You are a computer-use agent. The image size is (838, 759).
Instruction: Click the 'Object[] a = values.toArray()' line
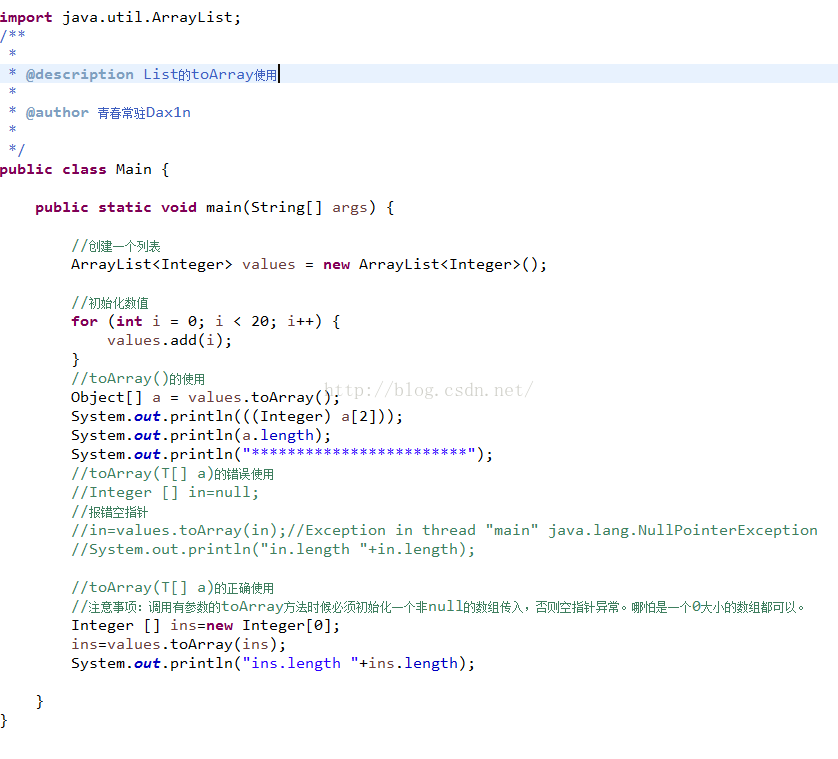click(205, 398)
